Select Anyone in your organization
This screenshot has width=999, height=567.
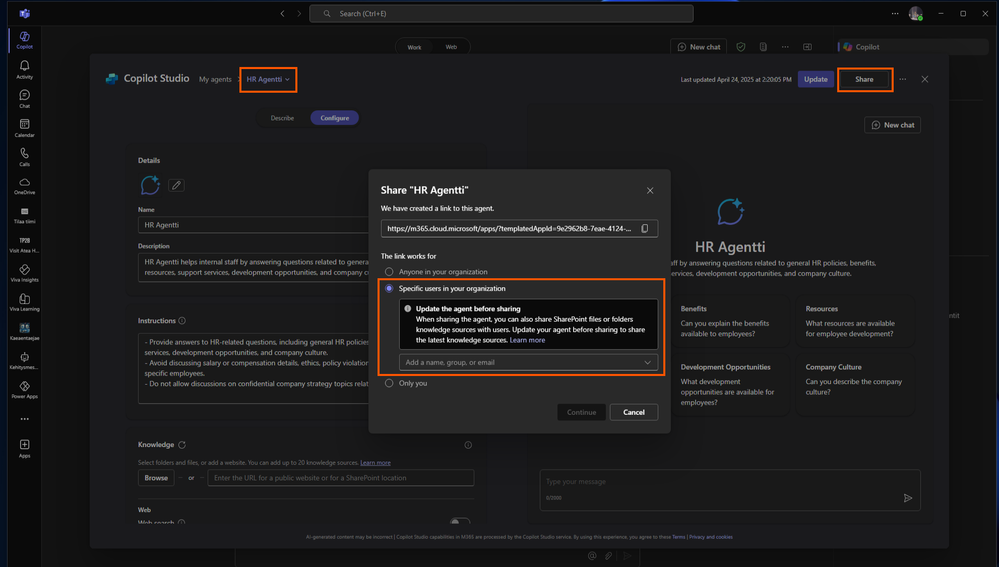(x=389, y=271)
